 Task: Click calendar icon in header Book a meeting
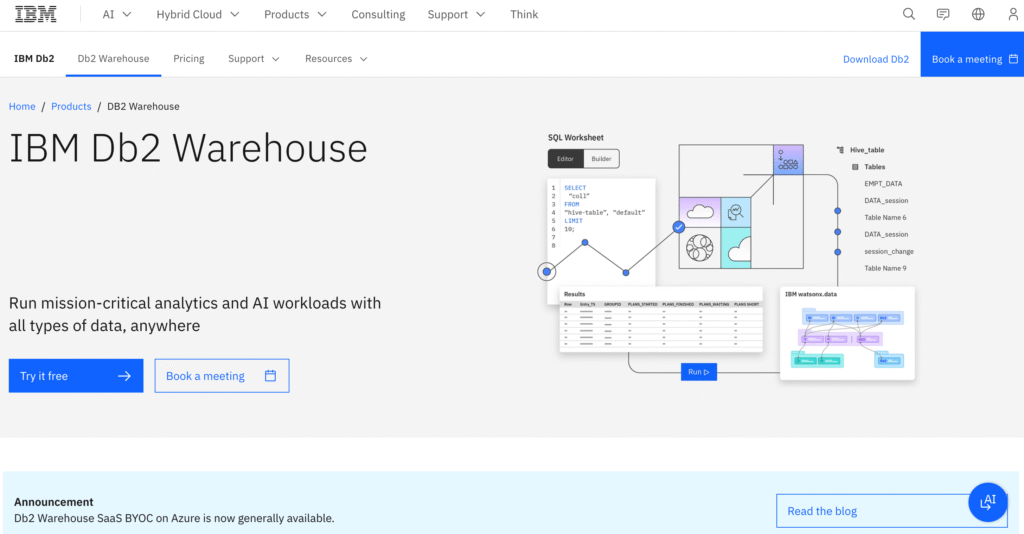click(1013, 59)
